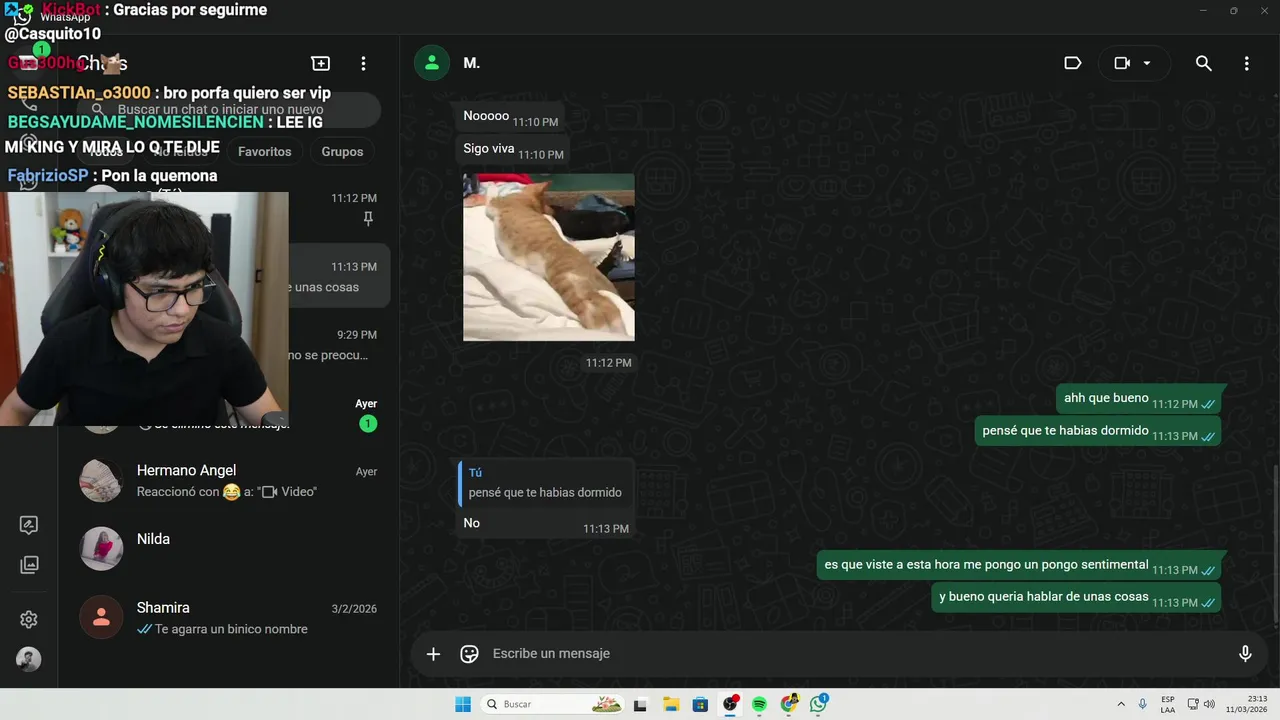Open network and volume quick settings
This screenshot has width=1280, height=720.
(1200, 705)
